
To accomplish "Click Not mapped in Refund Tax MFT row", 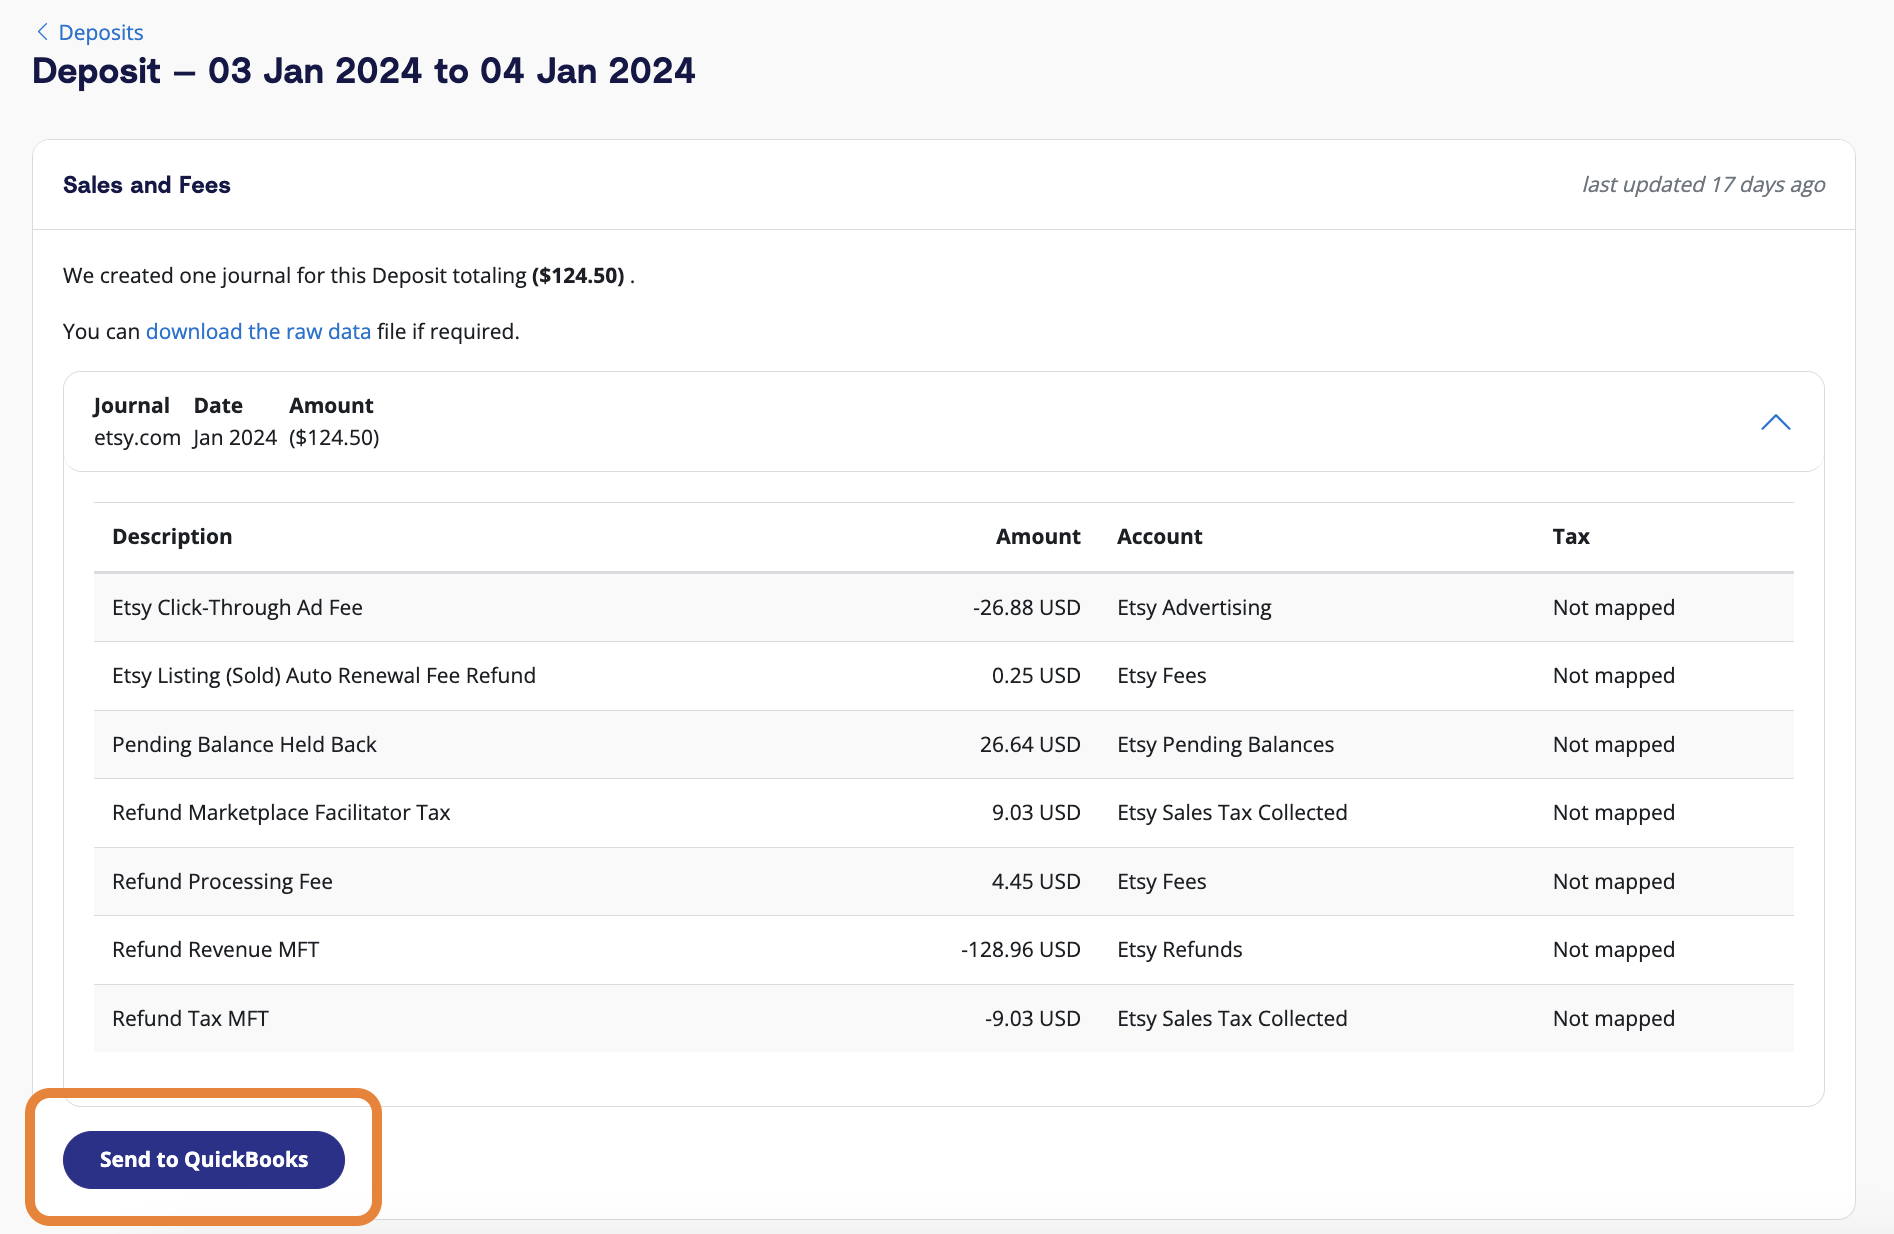I will coord(1613,1018).
